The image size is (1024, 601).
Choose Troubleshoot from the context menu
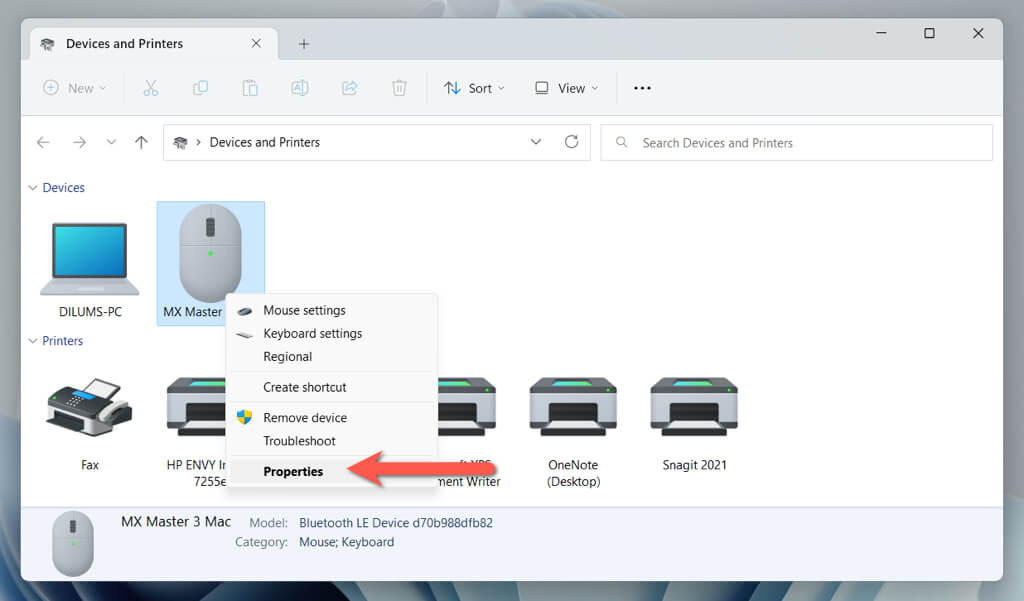[332, 441]
